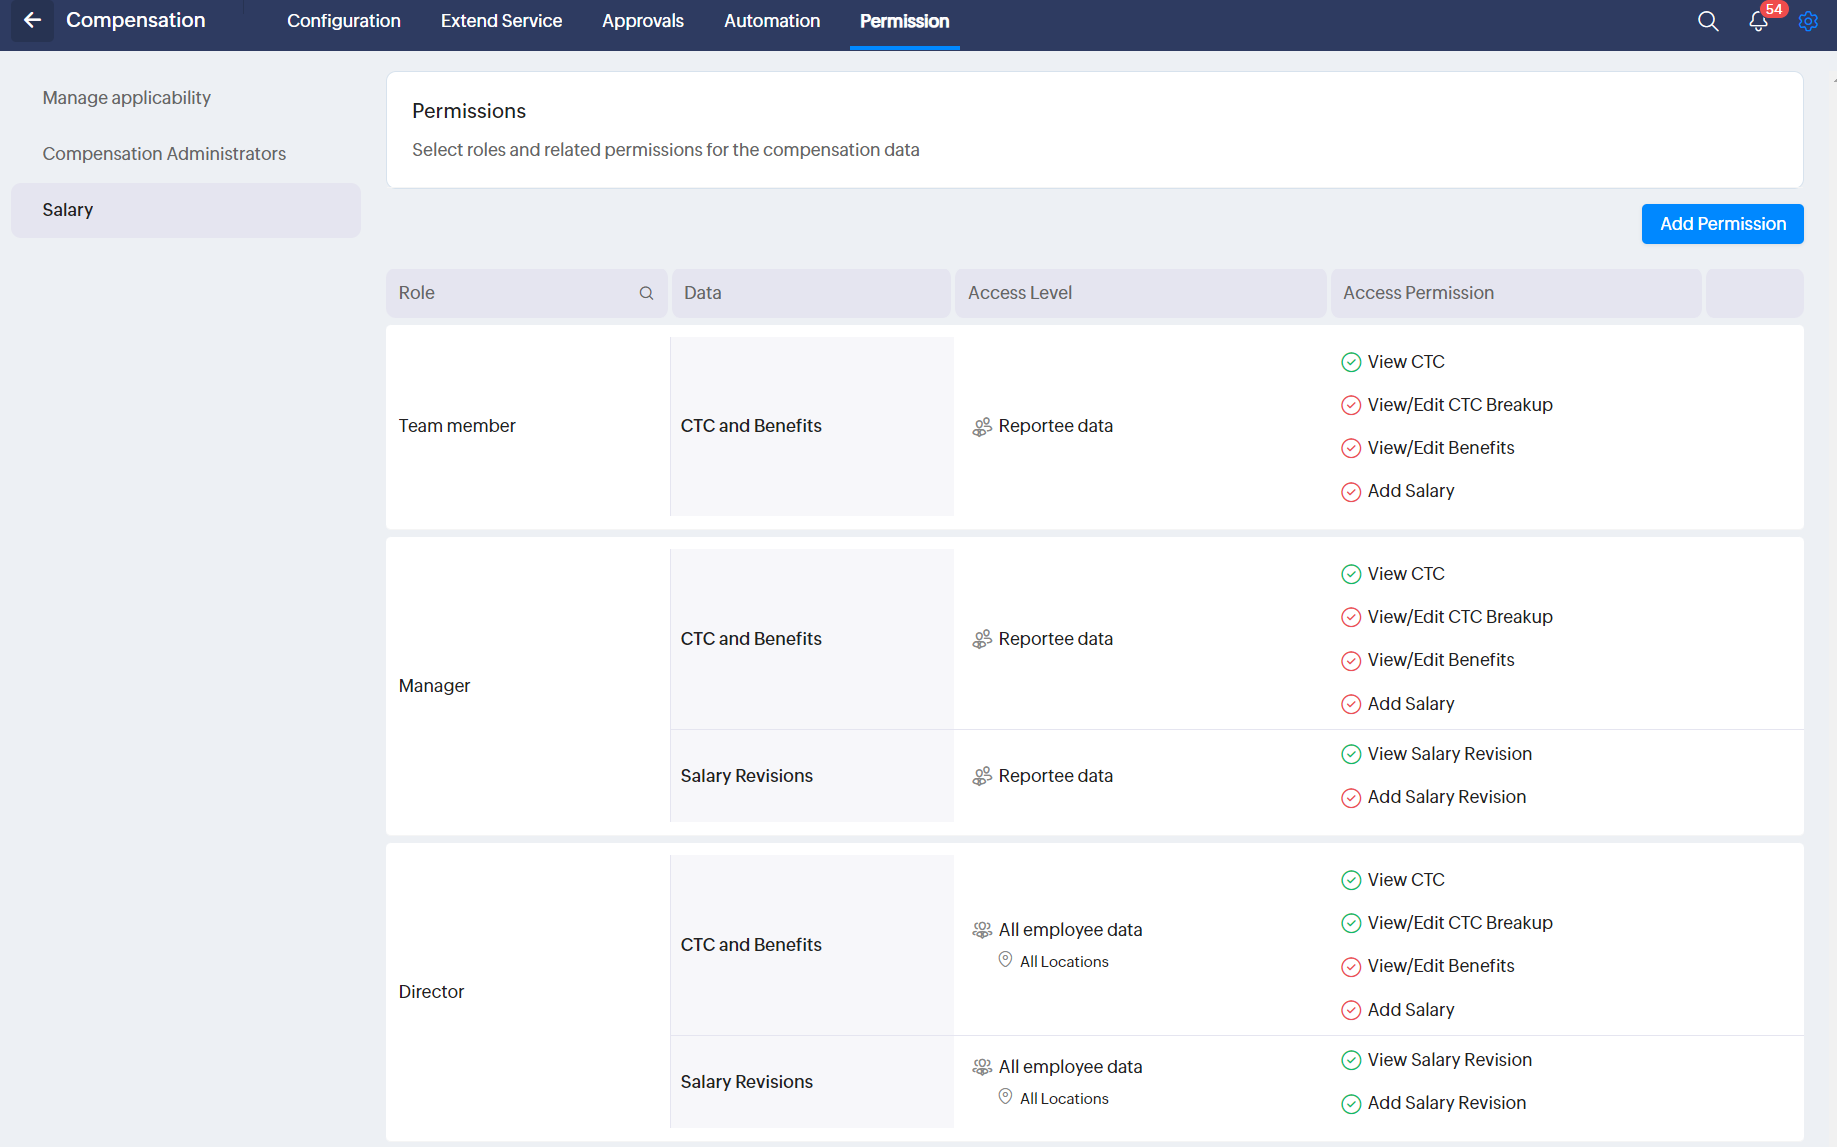Screen dimensions: 1837x1147
Task: Click All Locations pin icon under Director Salary Revisions
Action: coord(1005,1097)
